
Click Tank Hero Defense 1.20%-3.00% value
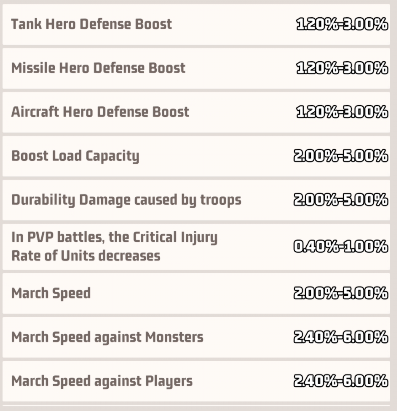tap(342, 24)
